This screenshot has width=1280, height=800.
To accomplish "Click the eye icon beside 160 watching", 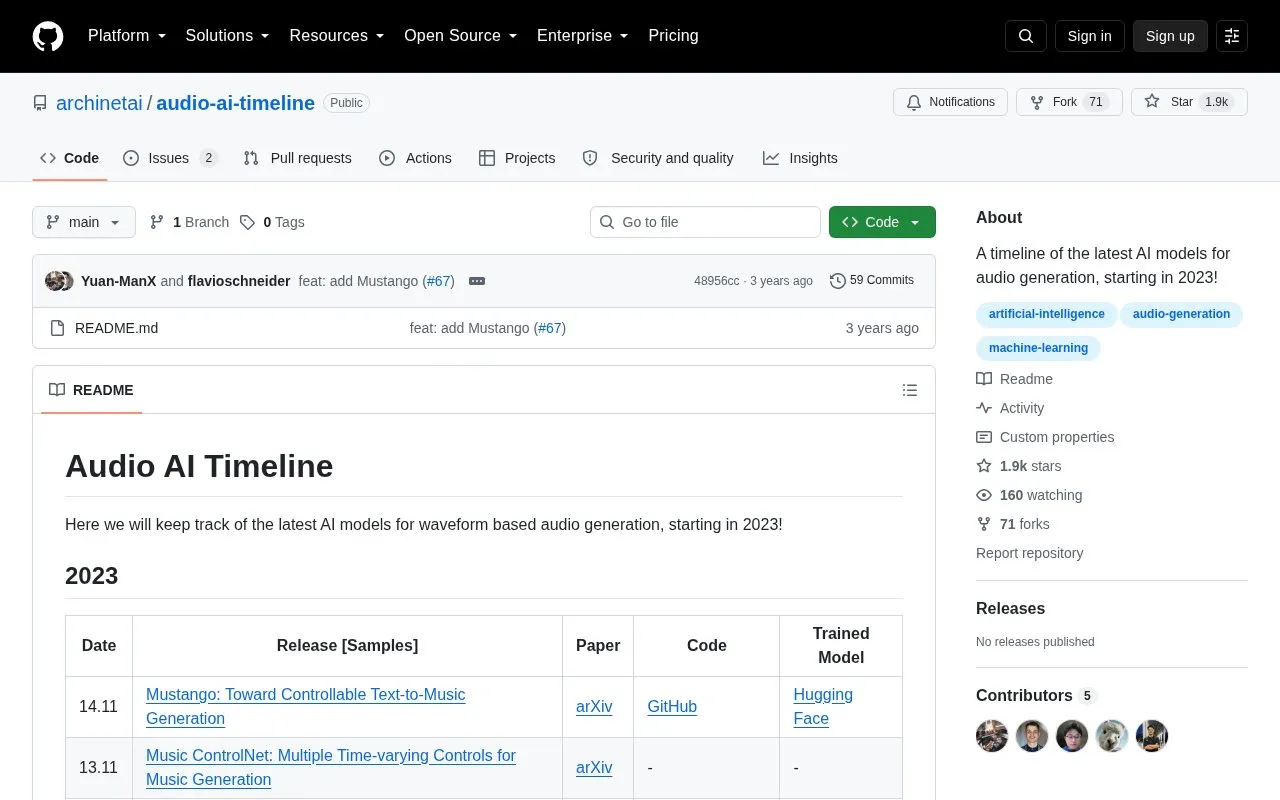I will (984, 495).
